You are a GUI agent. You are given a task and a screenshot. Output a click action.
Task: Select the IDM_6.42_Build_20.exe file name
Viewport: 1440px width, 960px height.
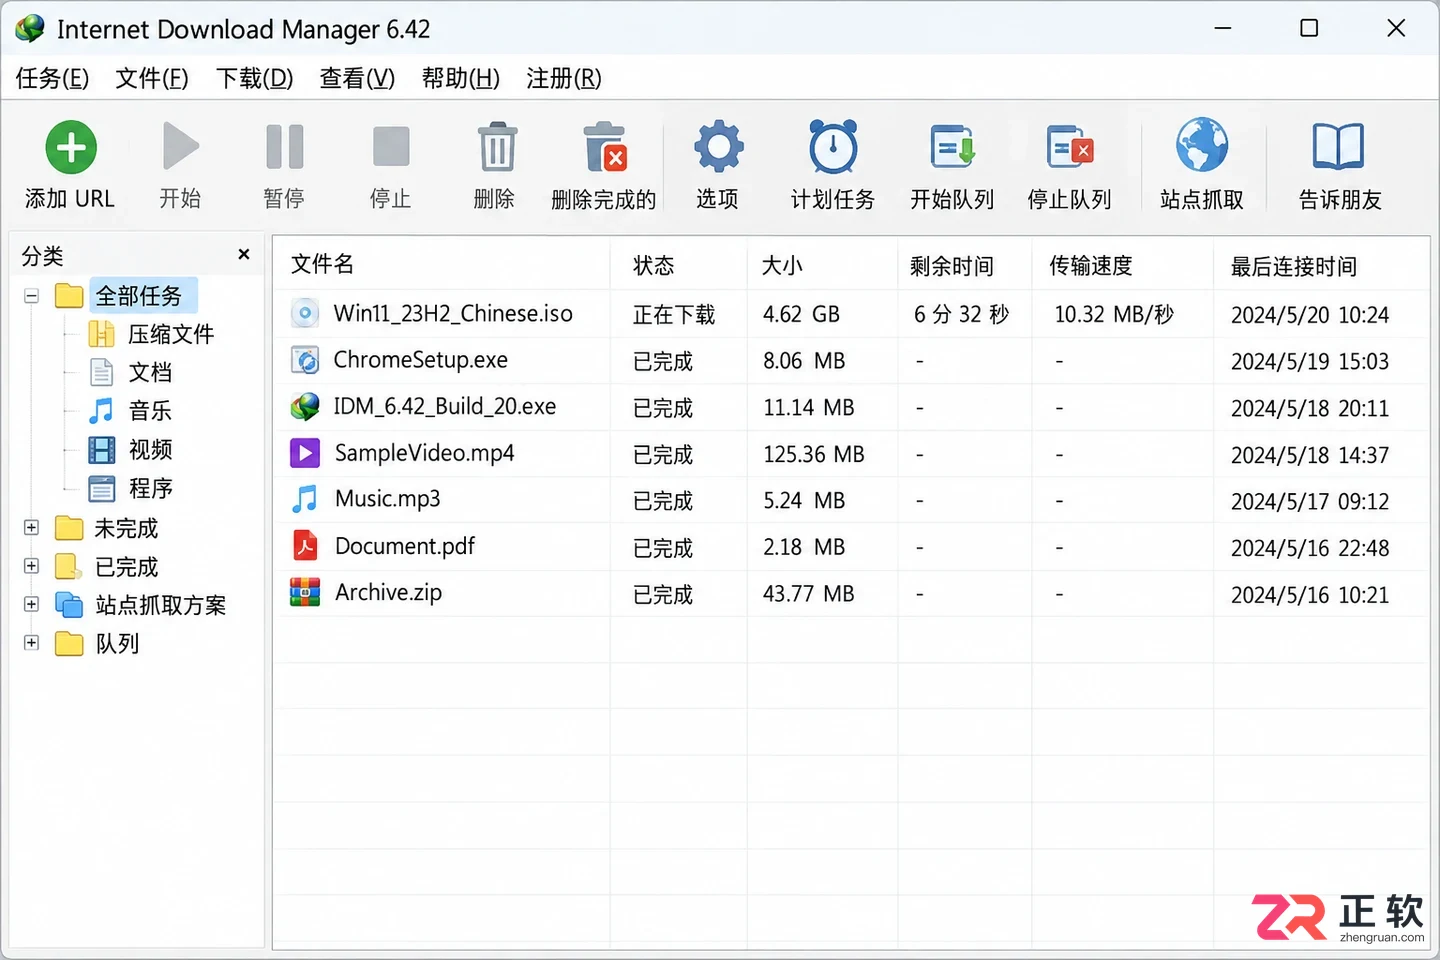click(x=445, y=406)
